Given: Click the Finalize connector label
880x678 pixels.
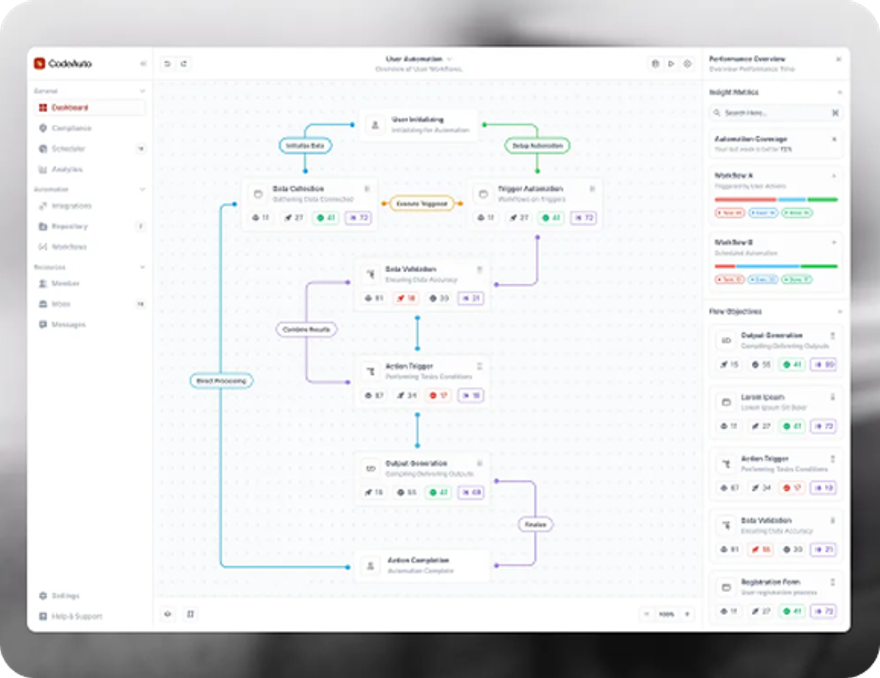Looking at the screenshot, I should (x=535, y=524).
